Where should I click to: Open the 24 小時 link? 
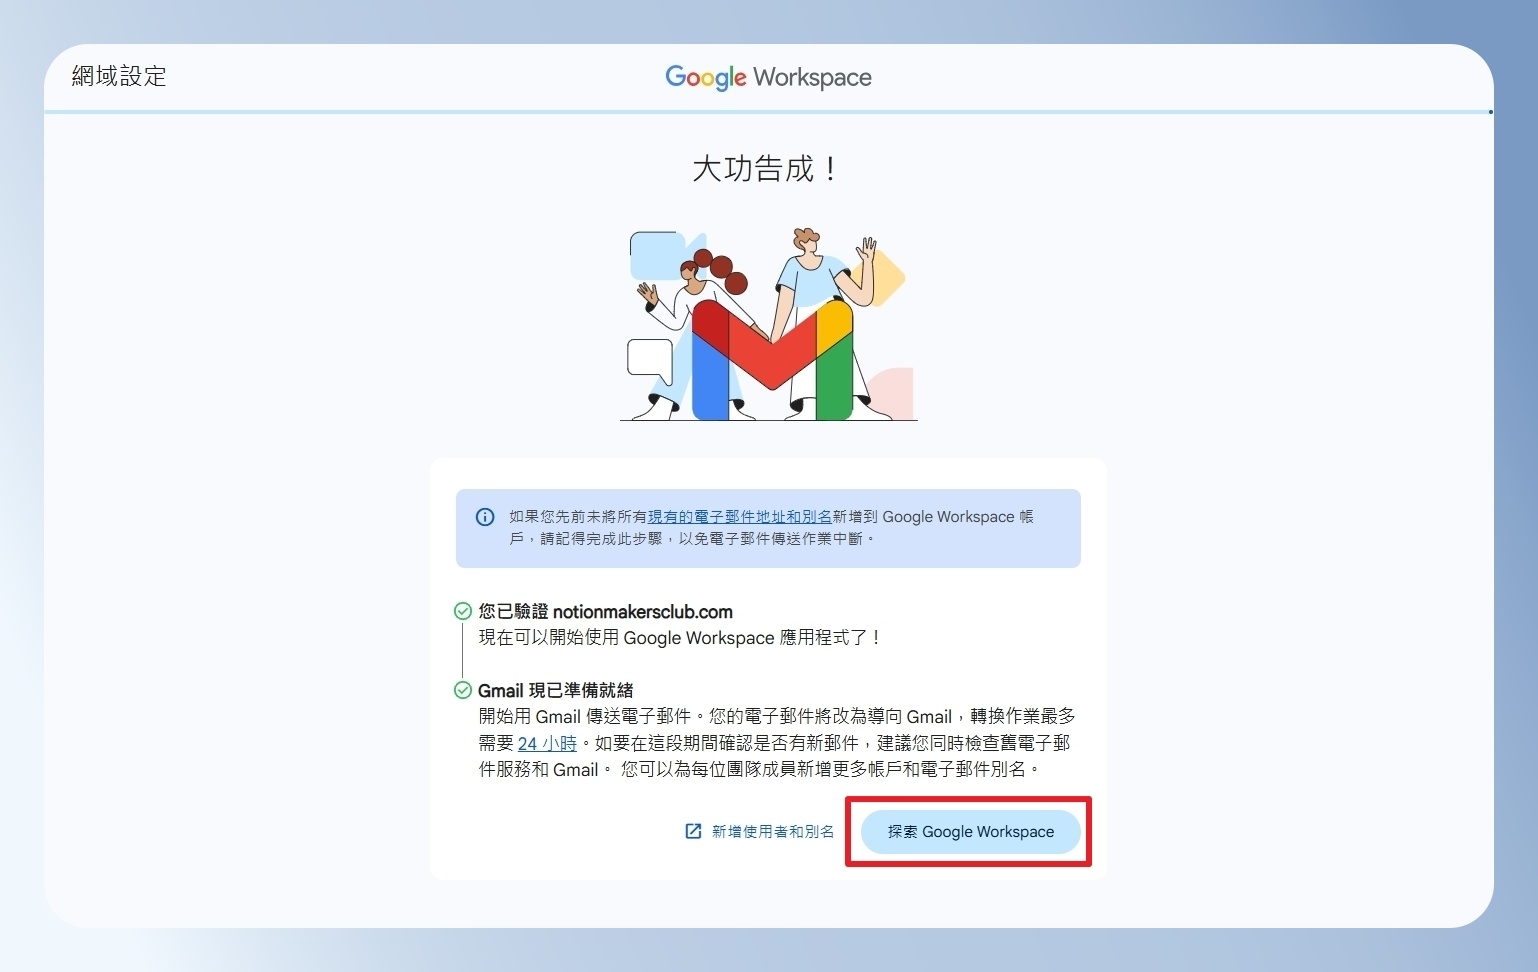(x=547, y=743)
